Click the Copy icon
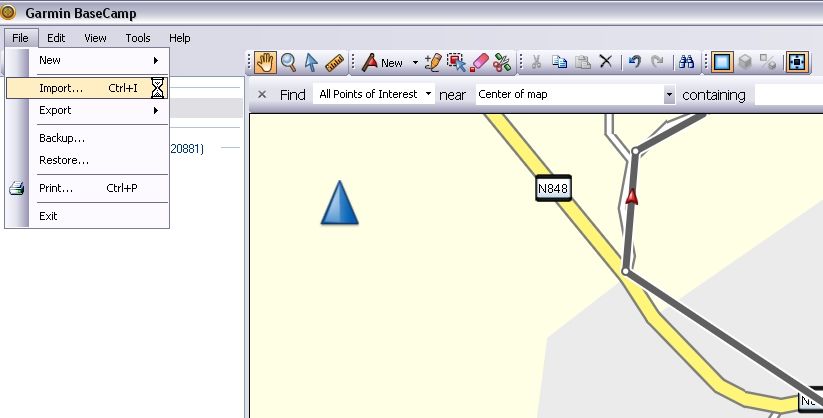Image resolution: width=823 pixels, height=418 pixels. pos(560,62)
